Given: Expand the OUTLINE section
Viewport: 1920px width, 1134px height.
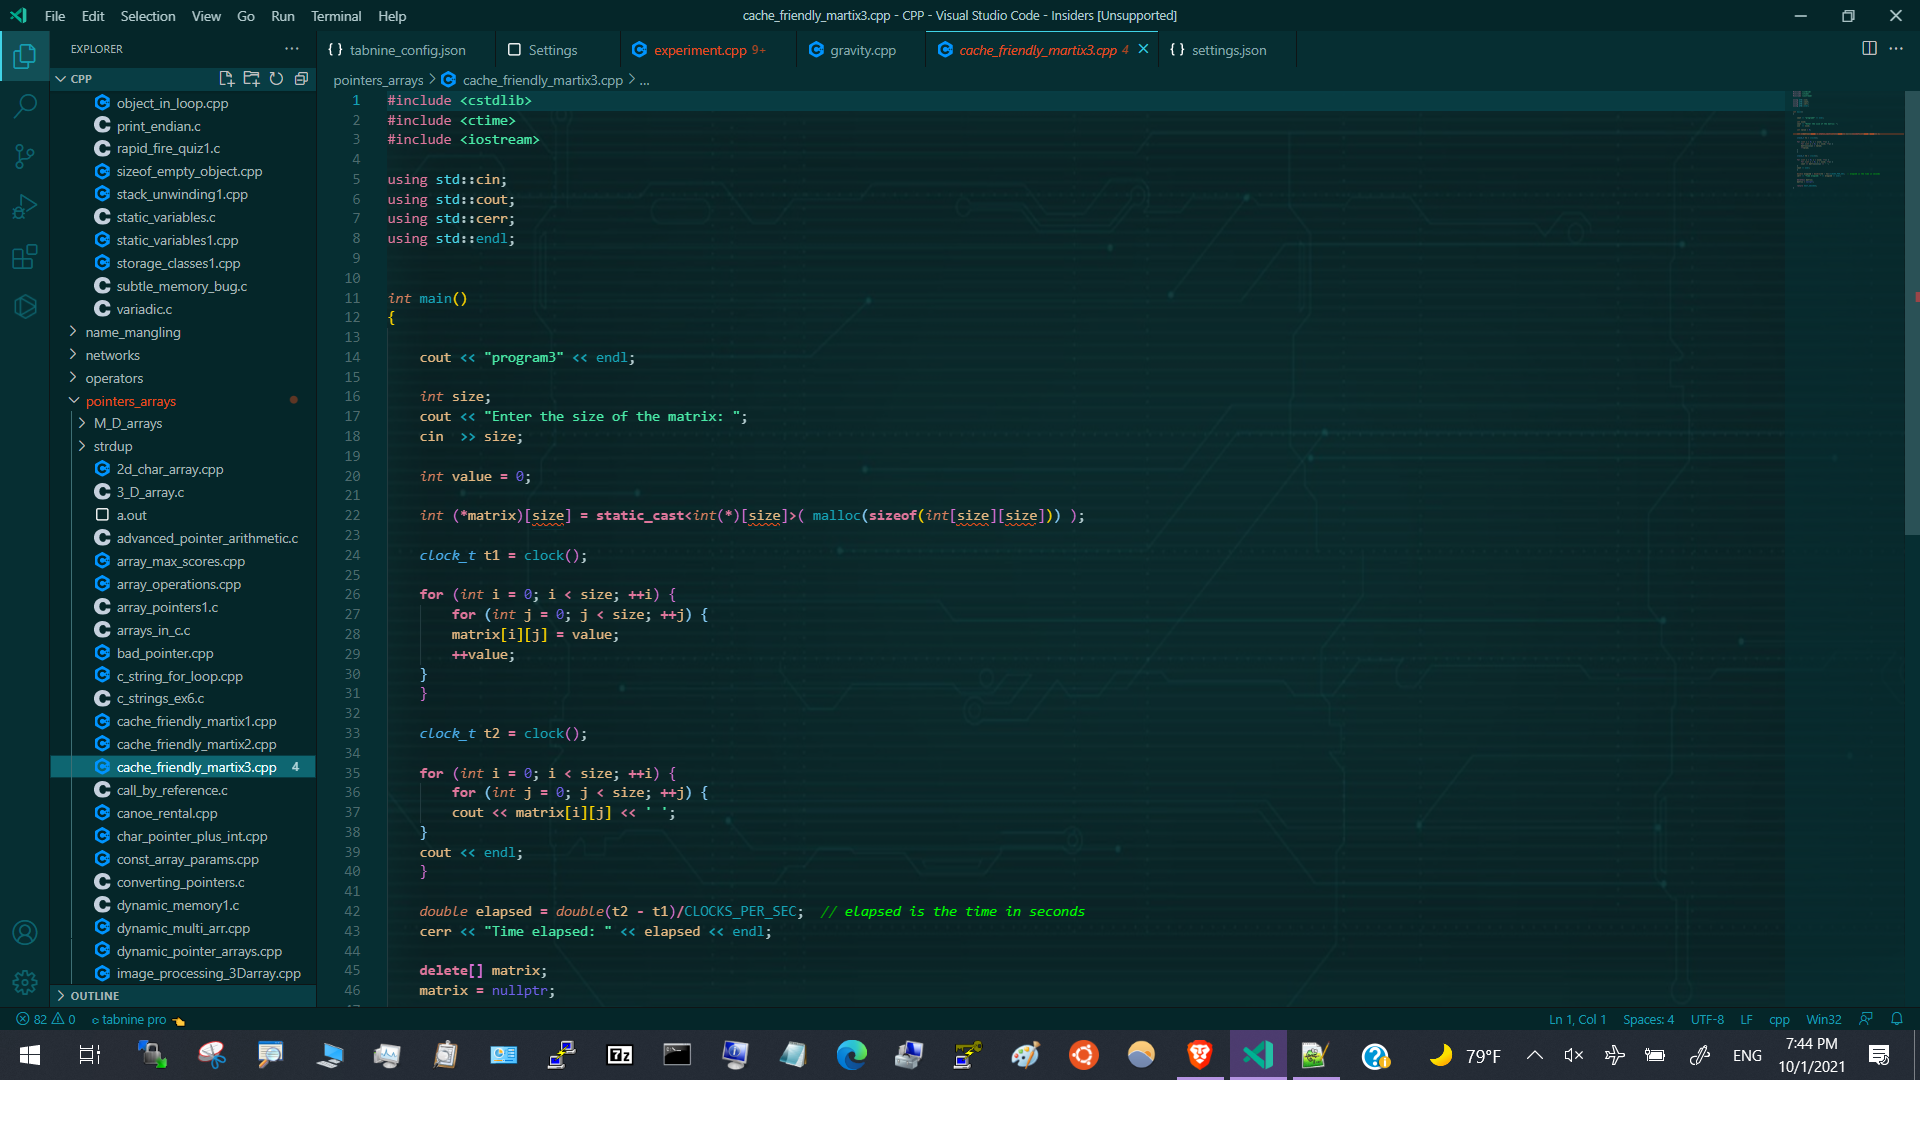Looking at the screenshot, I should pyautogui.click(x=96, y=996).
